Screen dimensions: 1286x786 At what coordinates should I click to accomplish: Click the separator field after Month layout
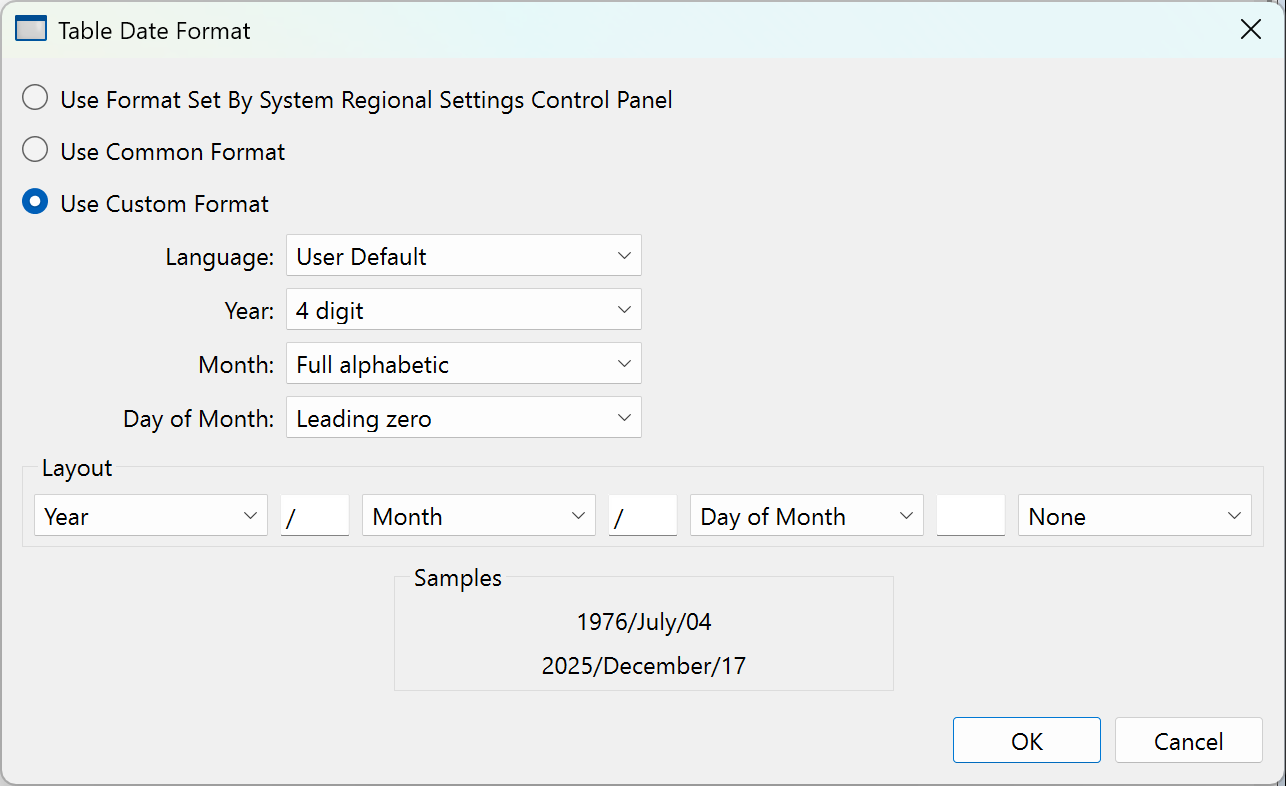(x=643, y=516)
